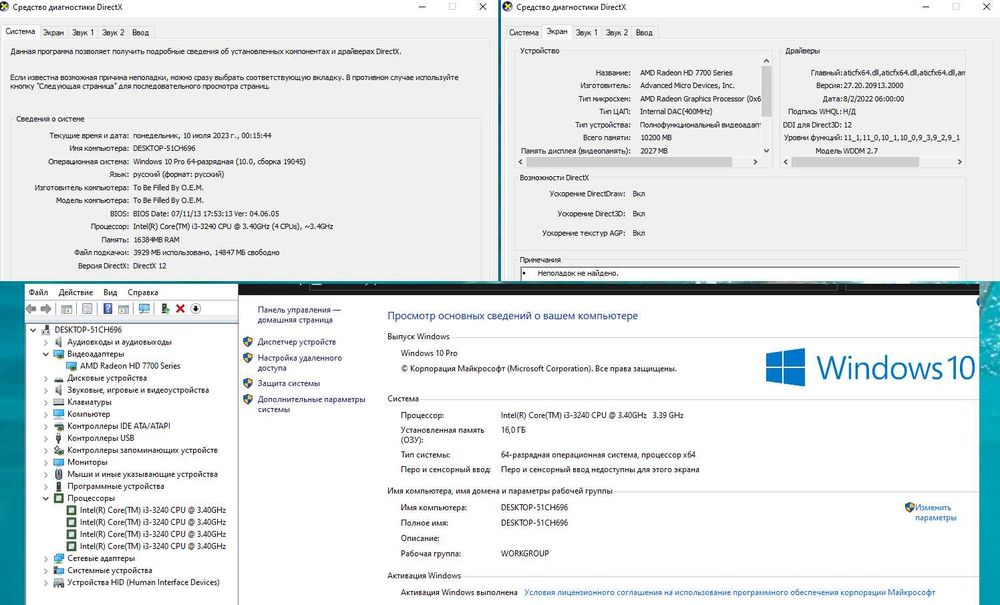Expand Звуковые, игровые и видеоустройства node

click(46, 390)
